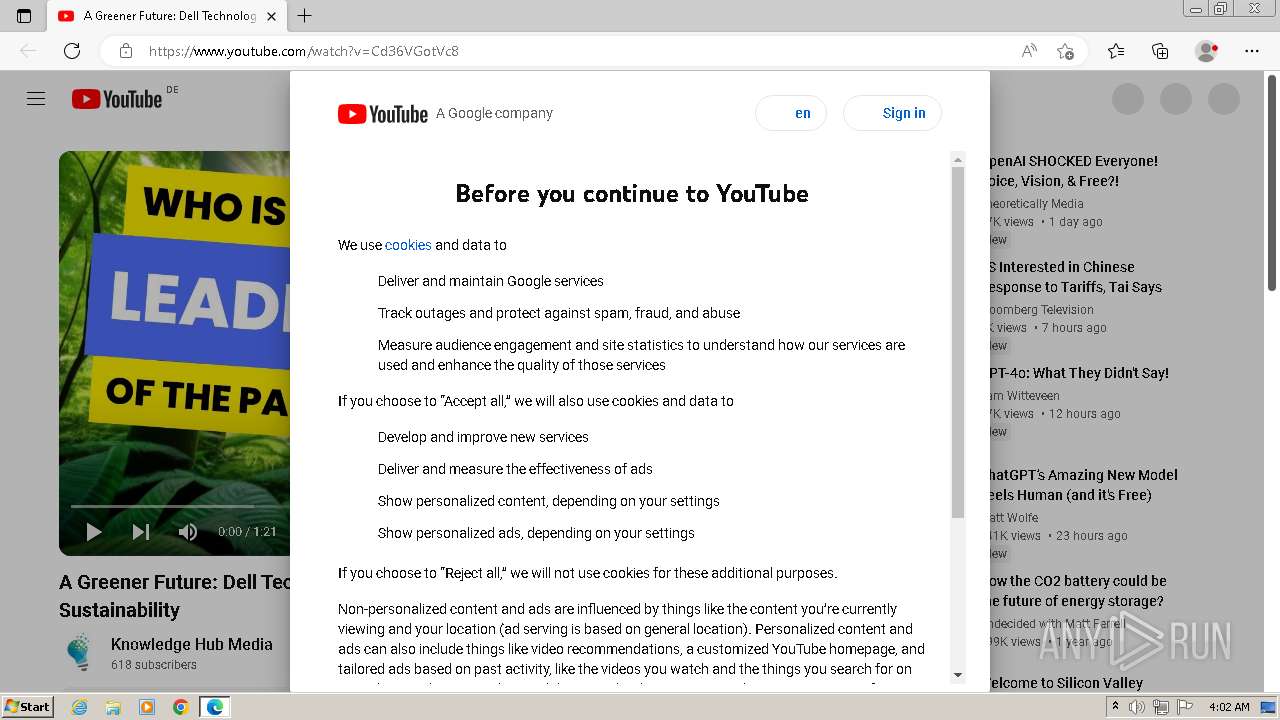
Task: Open system volume tray icon
Action: coord(1137,707)
